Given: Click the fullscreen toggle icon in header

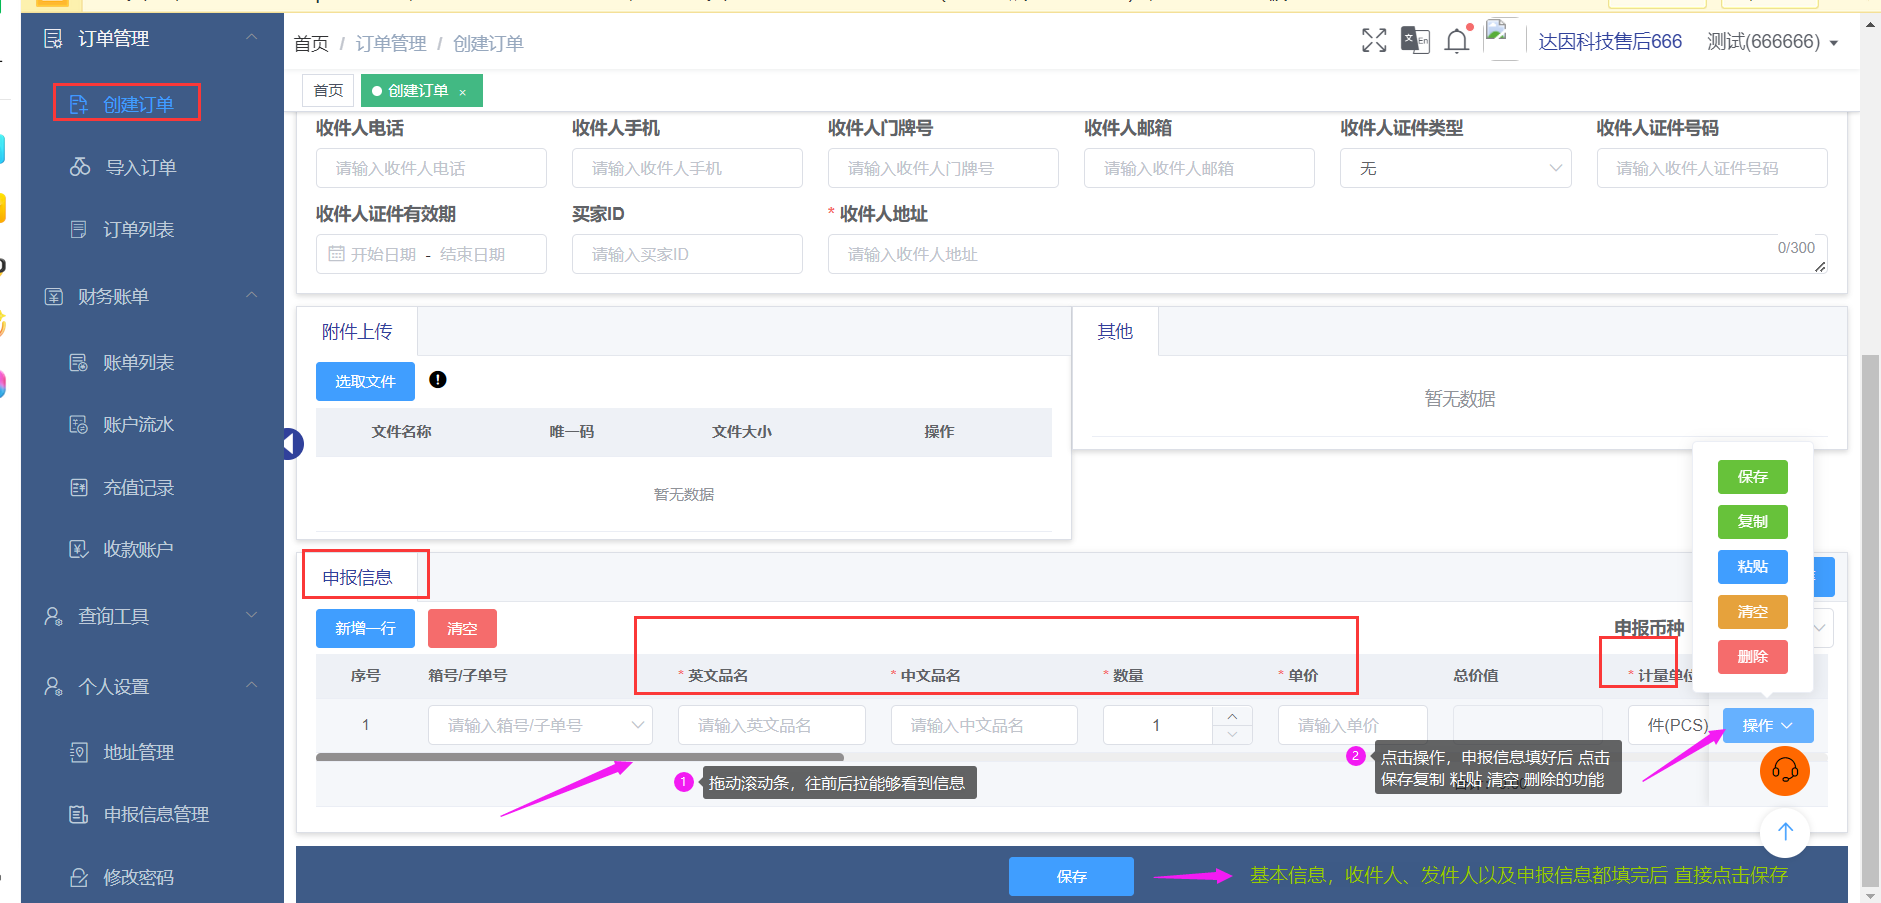Looking at the screenshot, I should coord(1374,40).
